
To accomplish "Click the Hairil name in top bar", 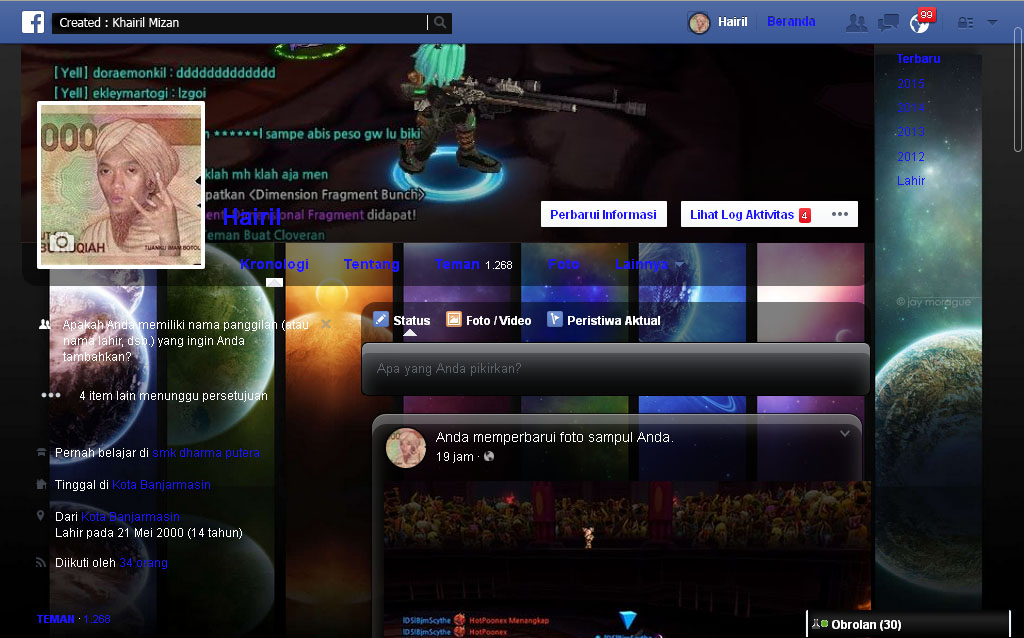I will [x=733, y=22].
